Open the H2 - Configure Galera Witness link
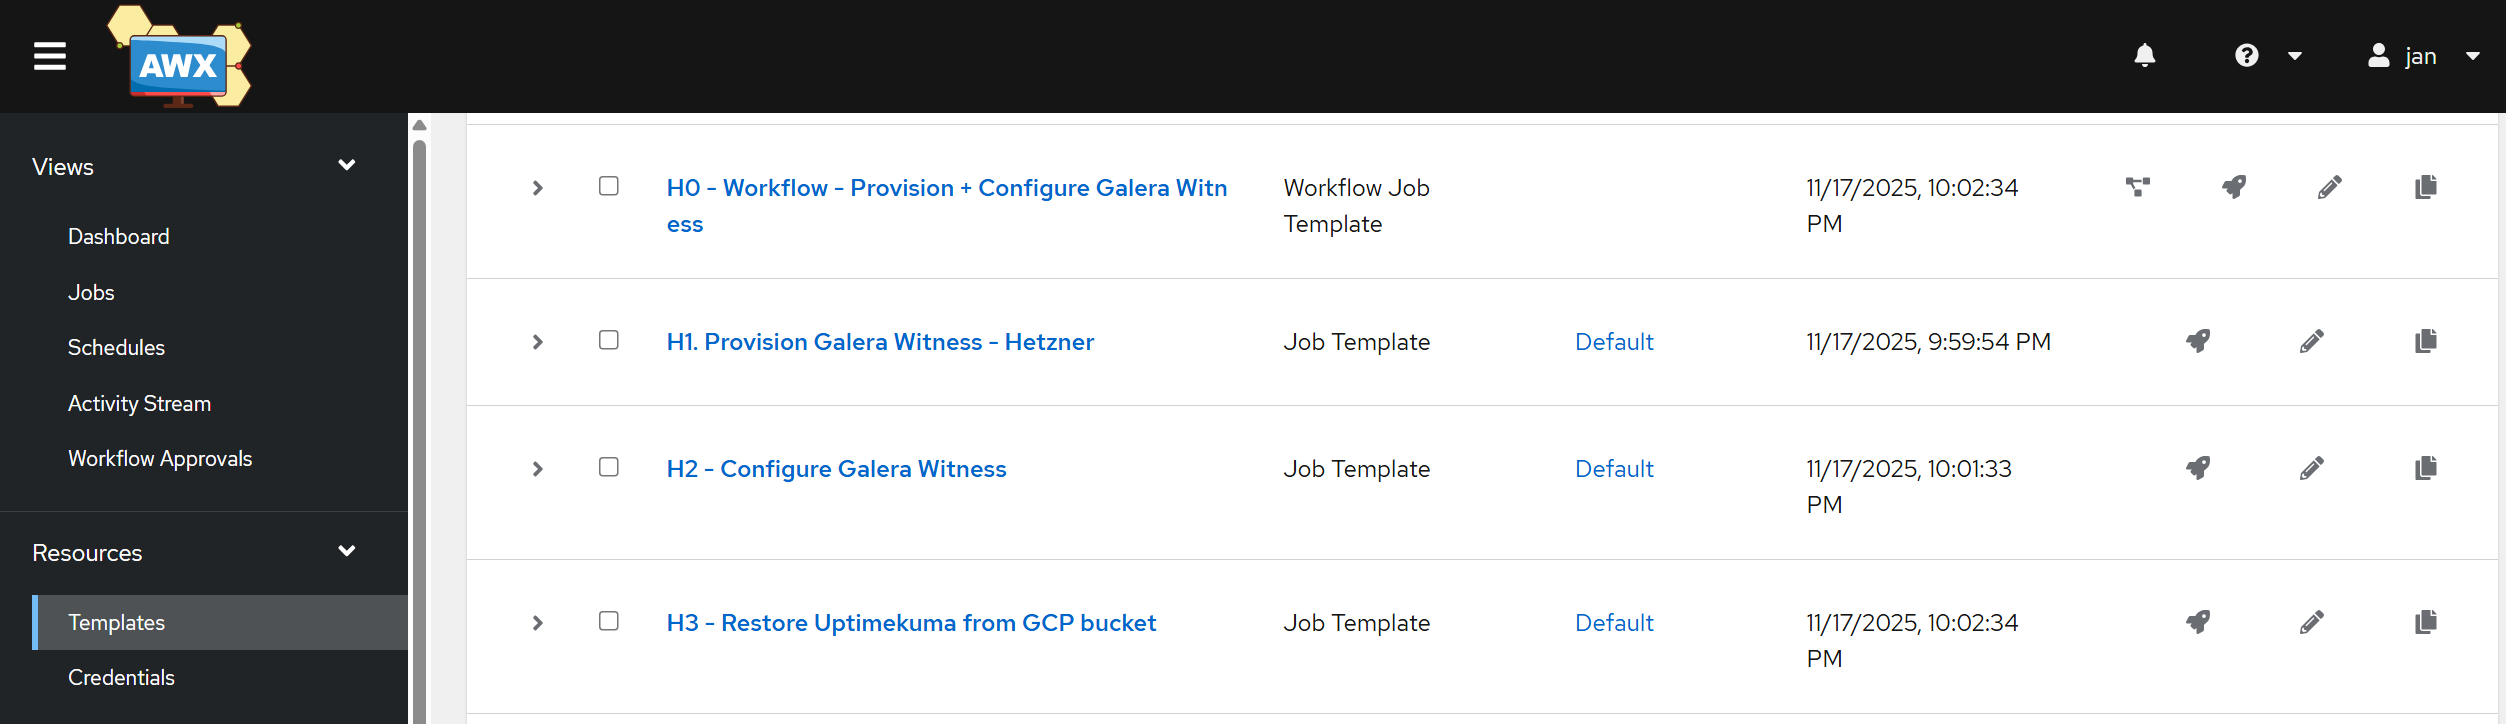2506x724 pixels. point(836,469)
